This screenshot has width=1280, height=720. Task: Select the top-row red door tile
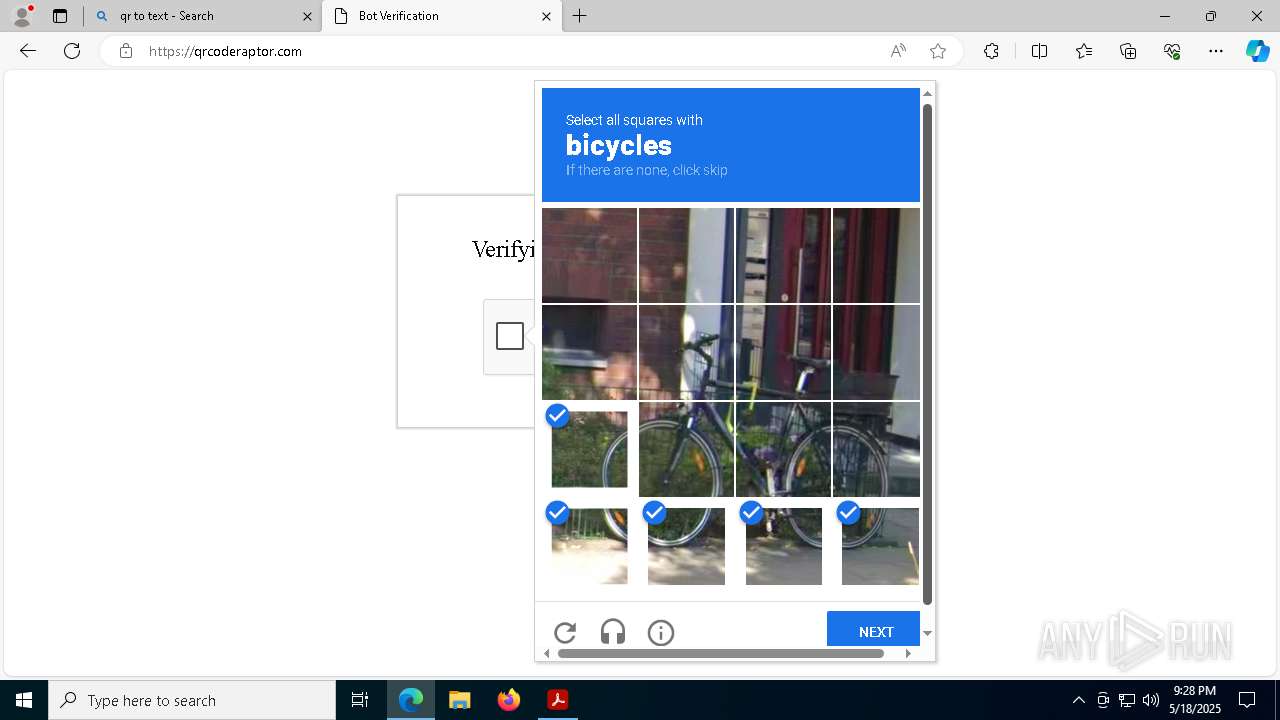783,255
